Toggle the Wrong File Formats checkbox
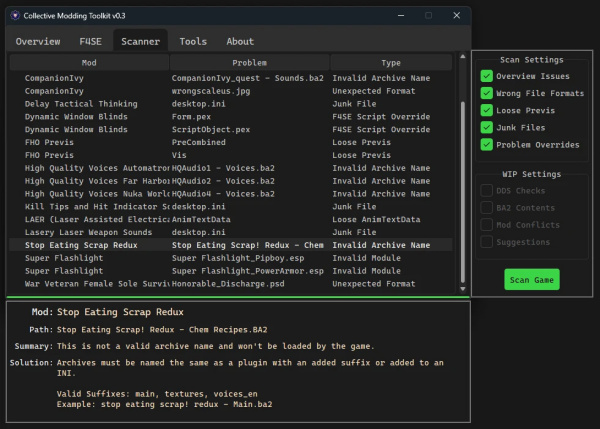Screen dimensions: 600x429 (487, 93)
